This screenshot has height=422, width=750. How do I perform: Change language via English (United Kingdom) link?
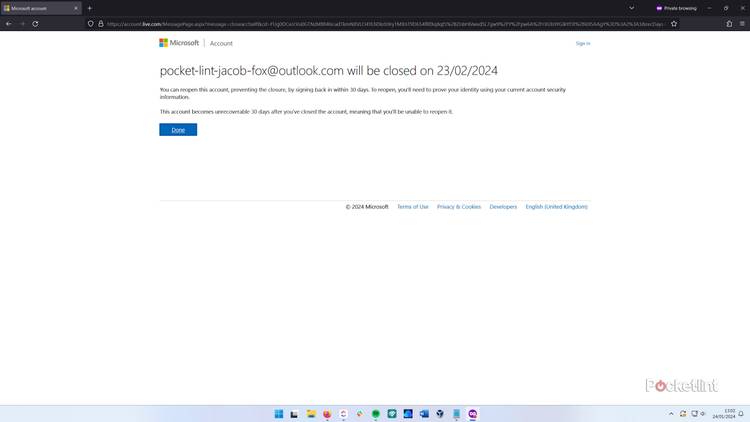click(x=556, y=207)
